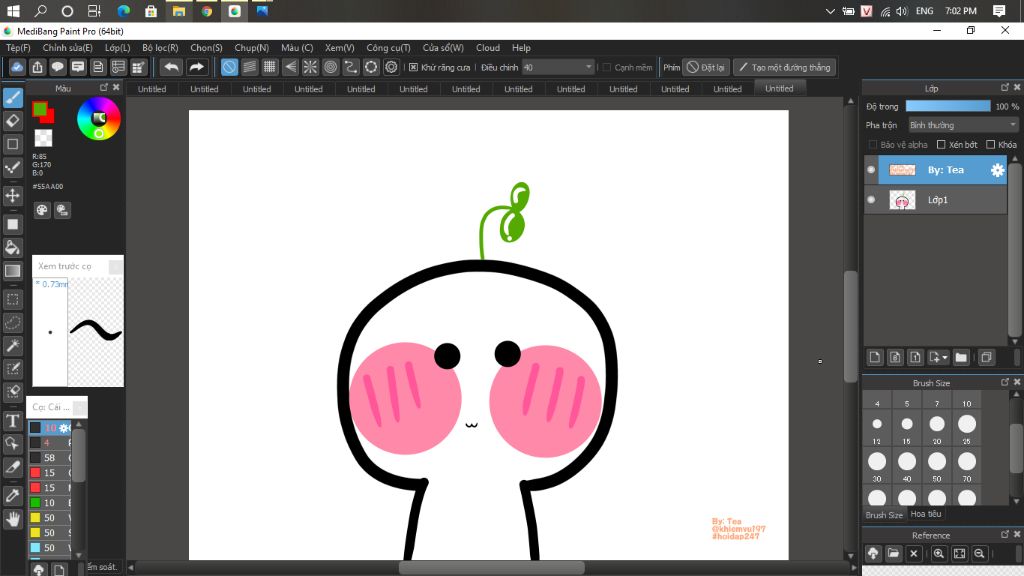Select the Gradient tool
The height and width of the screenshot is (576, 1024).
pyautogui.click(x=12, y=270)
